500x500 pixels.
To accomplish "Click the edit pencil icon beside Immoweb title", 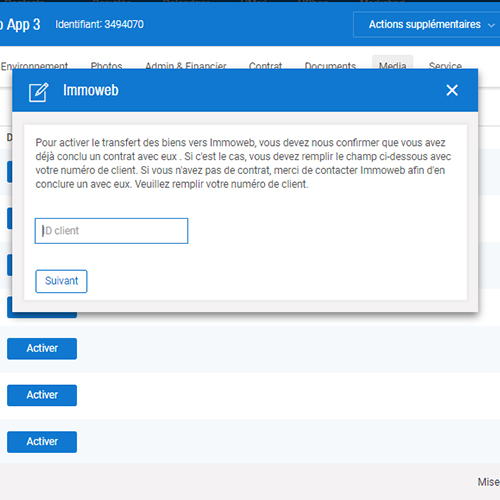I will tap(39, 92).
